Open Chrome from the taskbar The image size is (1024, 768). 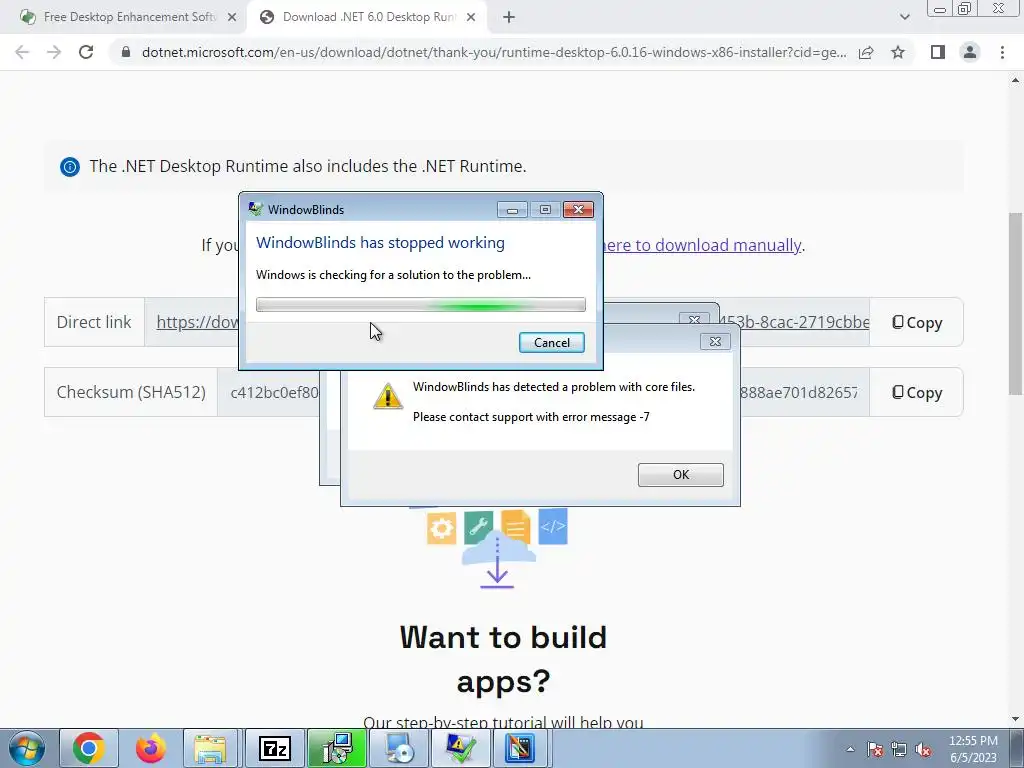coord(89,748)
